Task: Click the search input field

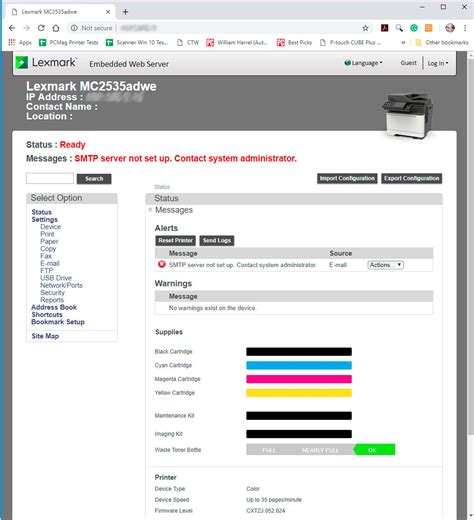Action: 50,178
